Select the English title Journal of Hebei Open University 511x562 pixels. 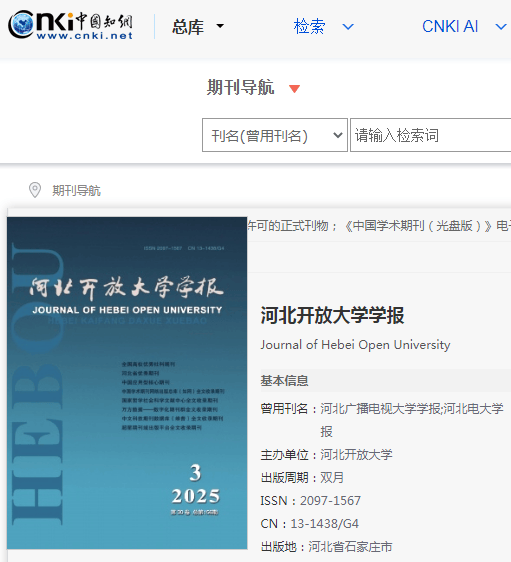tap(355, 345)
